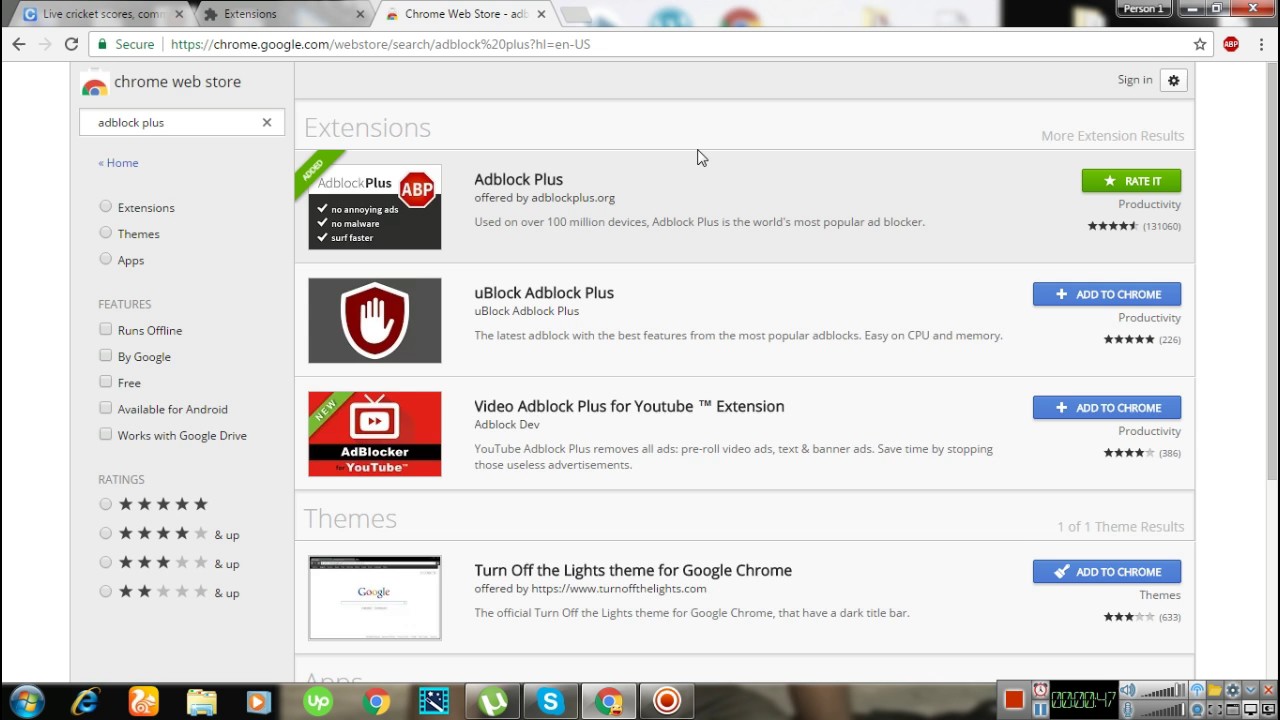The height and width of the screenshot is (720, 1280).
Task: Select the two stars & up rating
Action: [106, 591]
